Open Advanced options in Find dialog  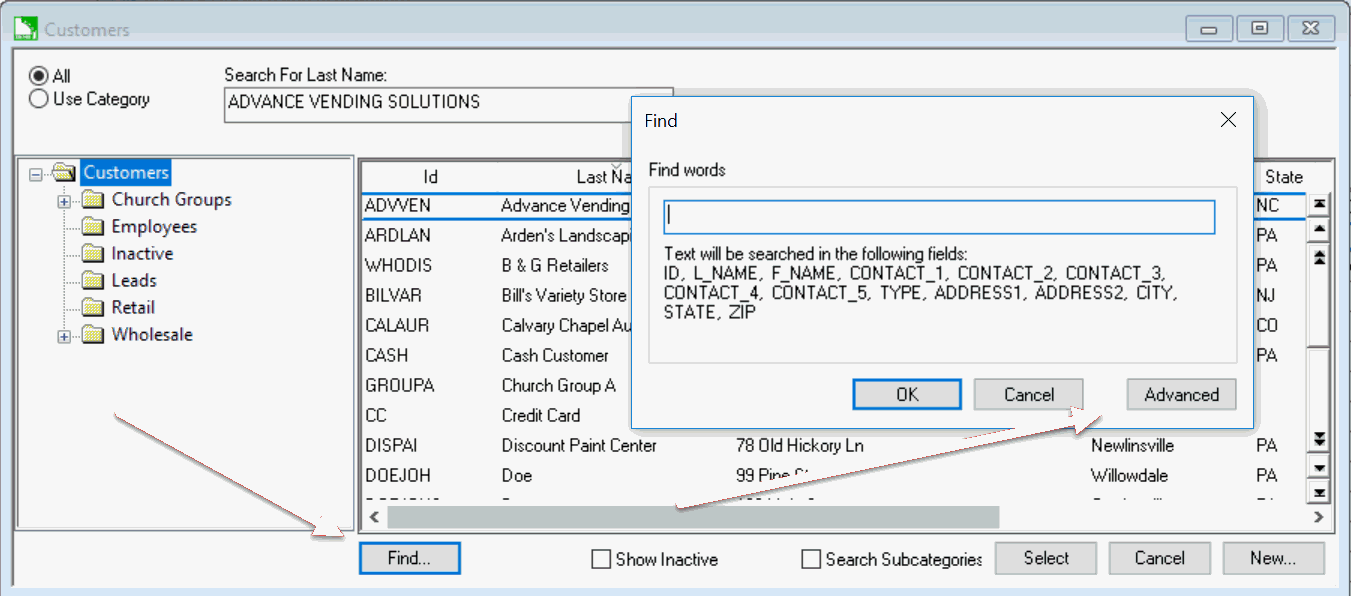1181,395
